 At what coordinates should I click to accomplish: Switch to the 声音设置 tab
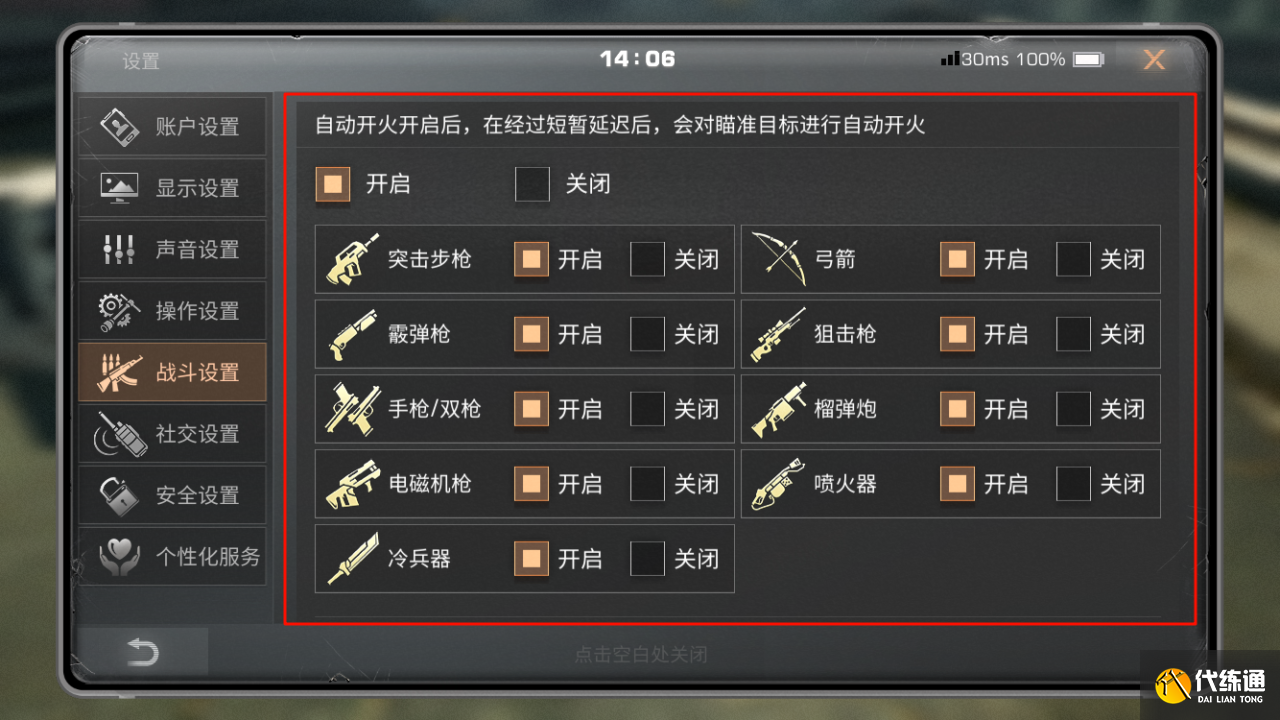(172, 250)
